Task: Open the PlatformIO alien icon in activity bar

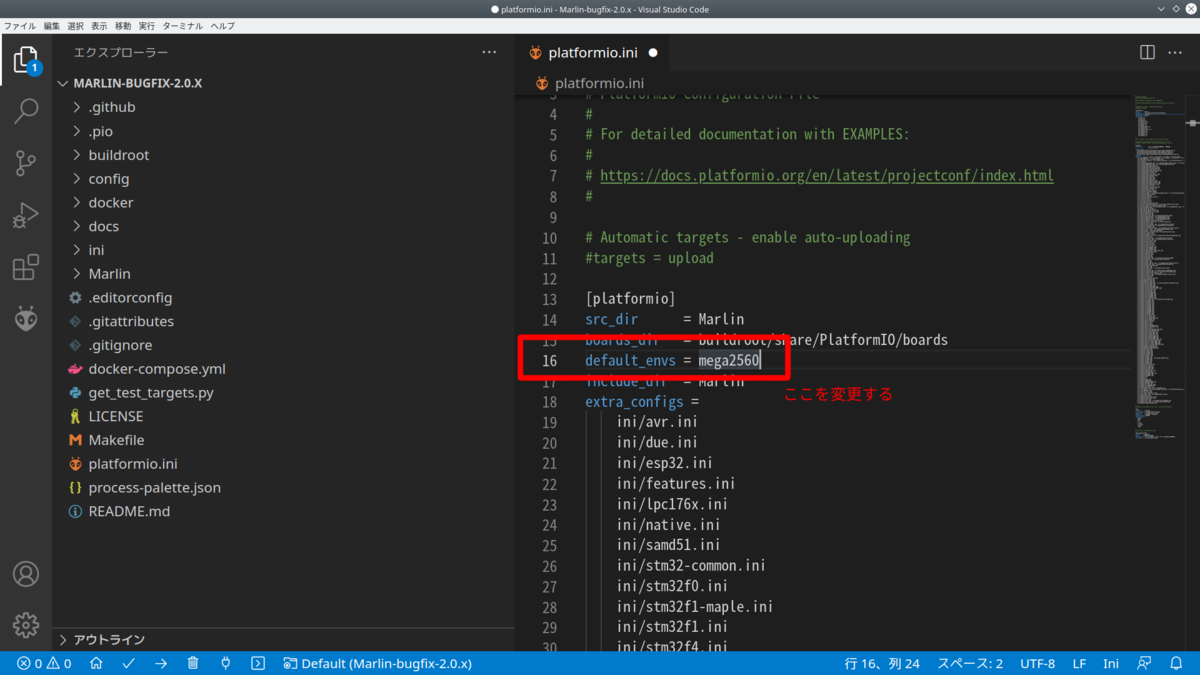Action: tap(26, 319)
